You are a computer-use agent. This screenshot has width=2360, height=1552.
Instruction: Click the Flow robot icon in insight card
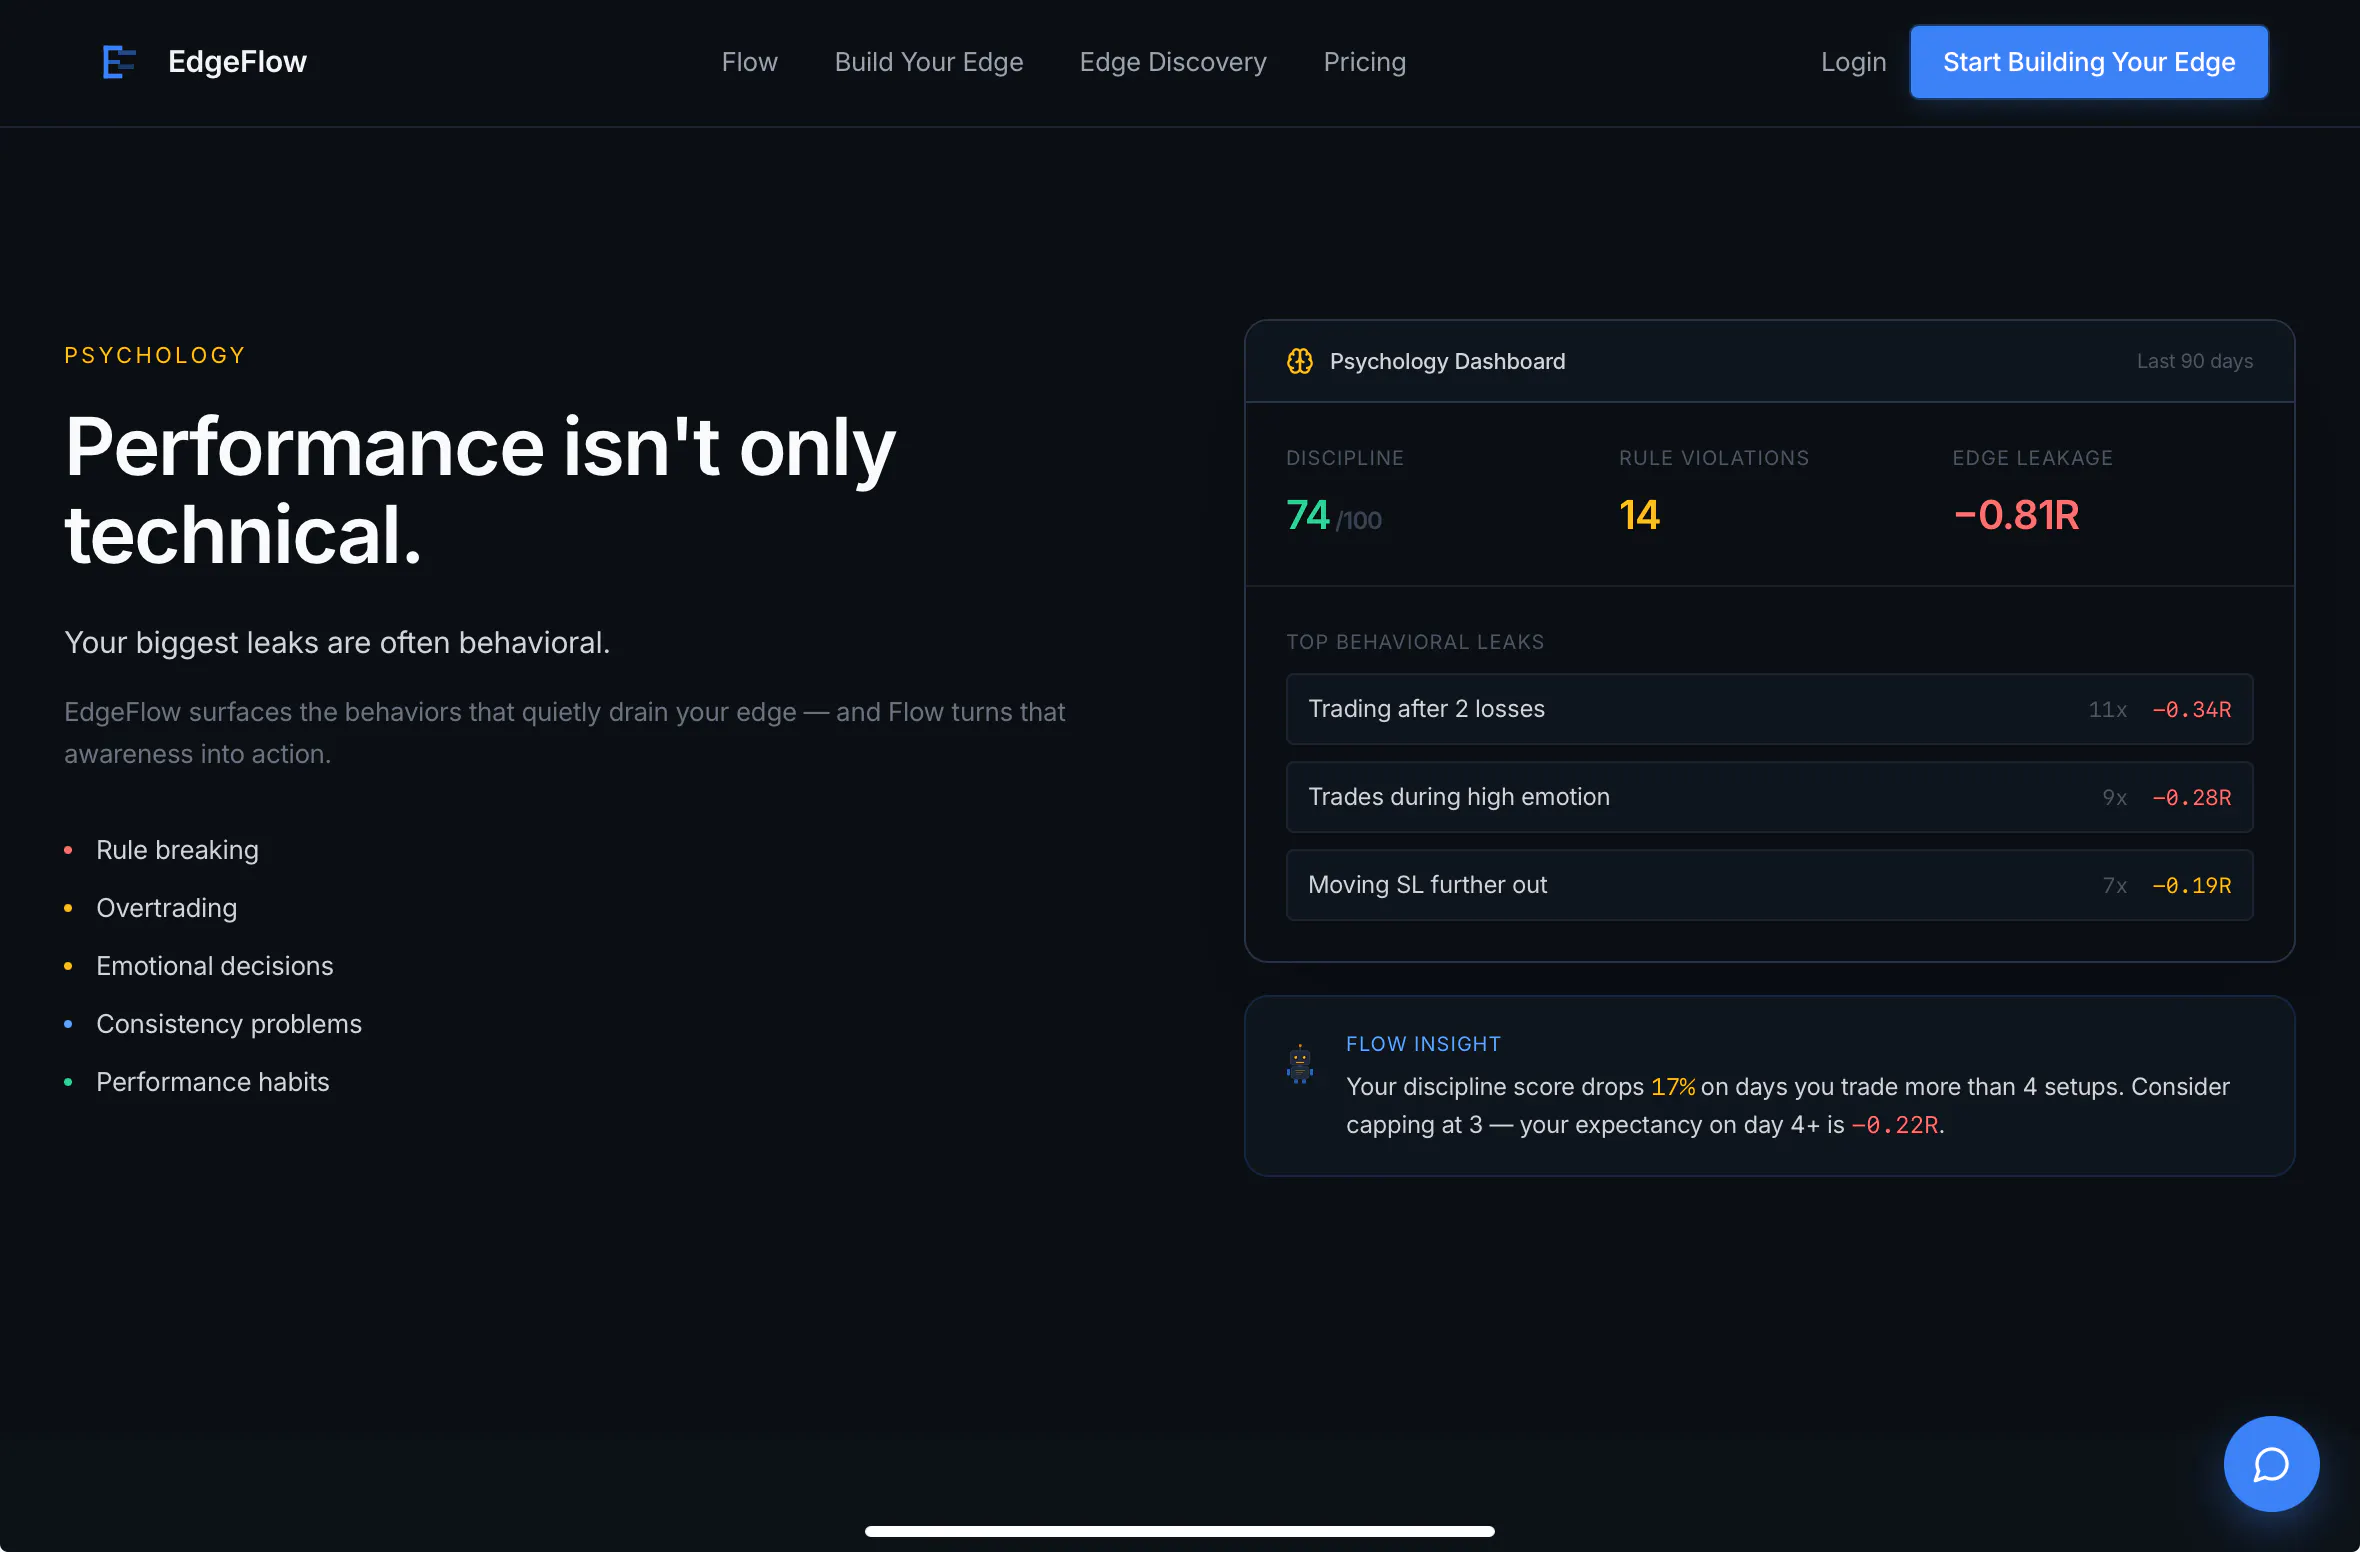[1300, 1064]
